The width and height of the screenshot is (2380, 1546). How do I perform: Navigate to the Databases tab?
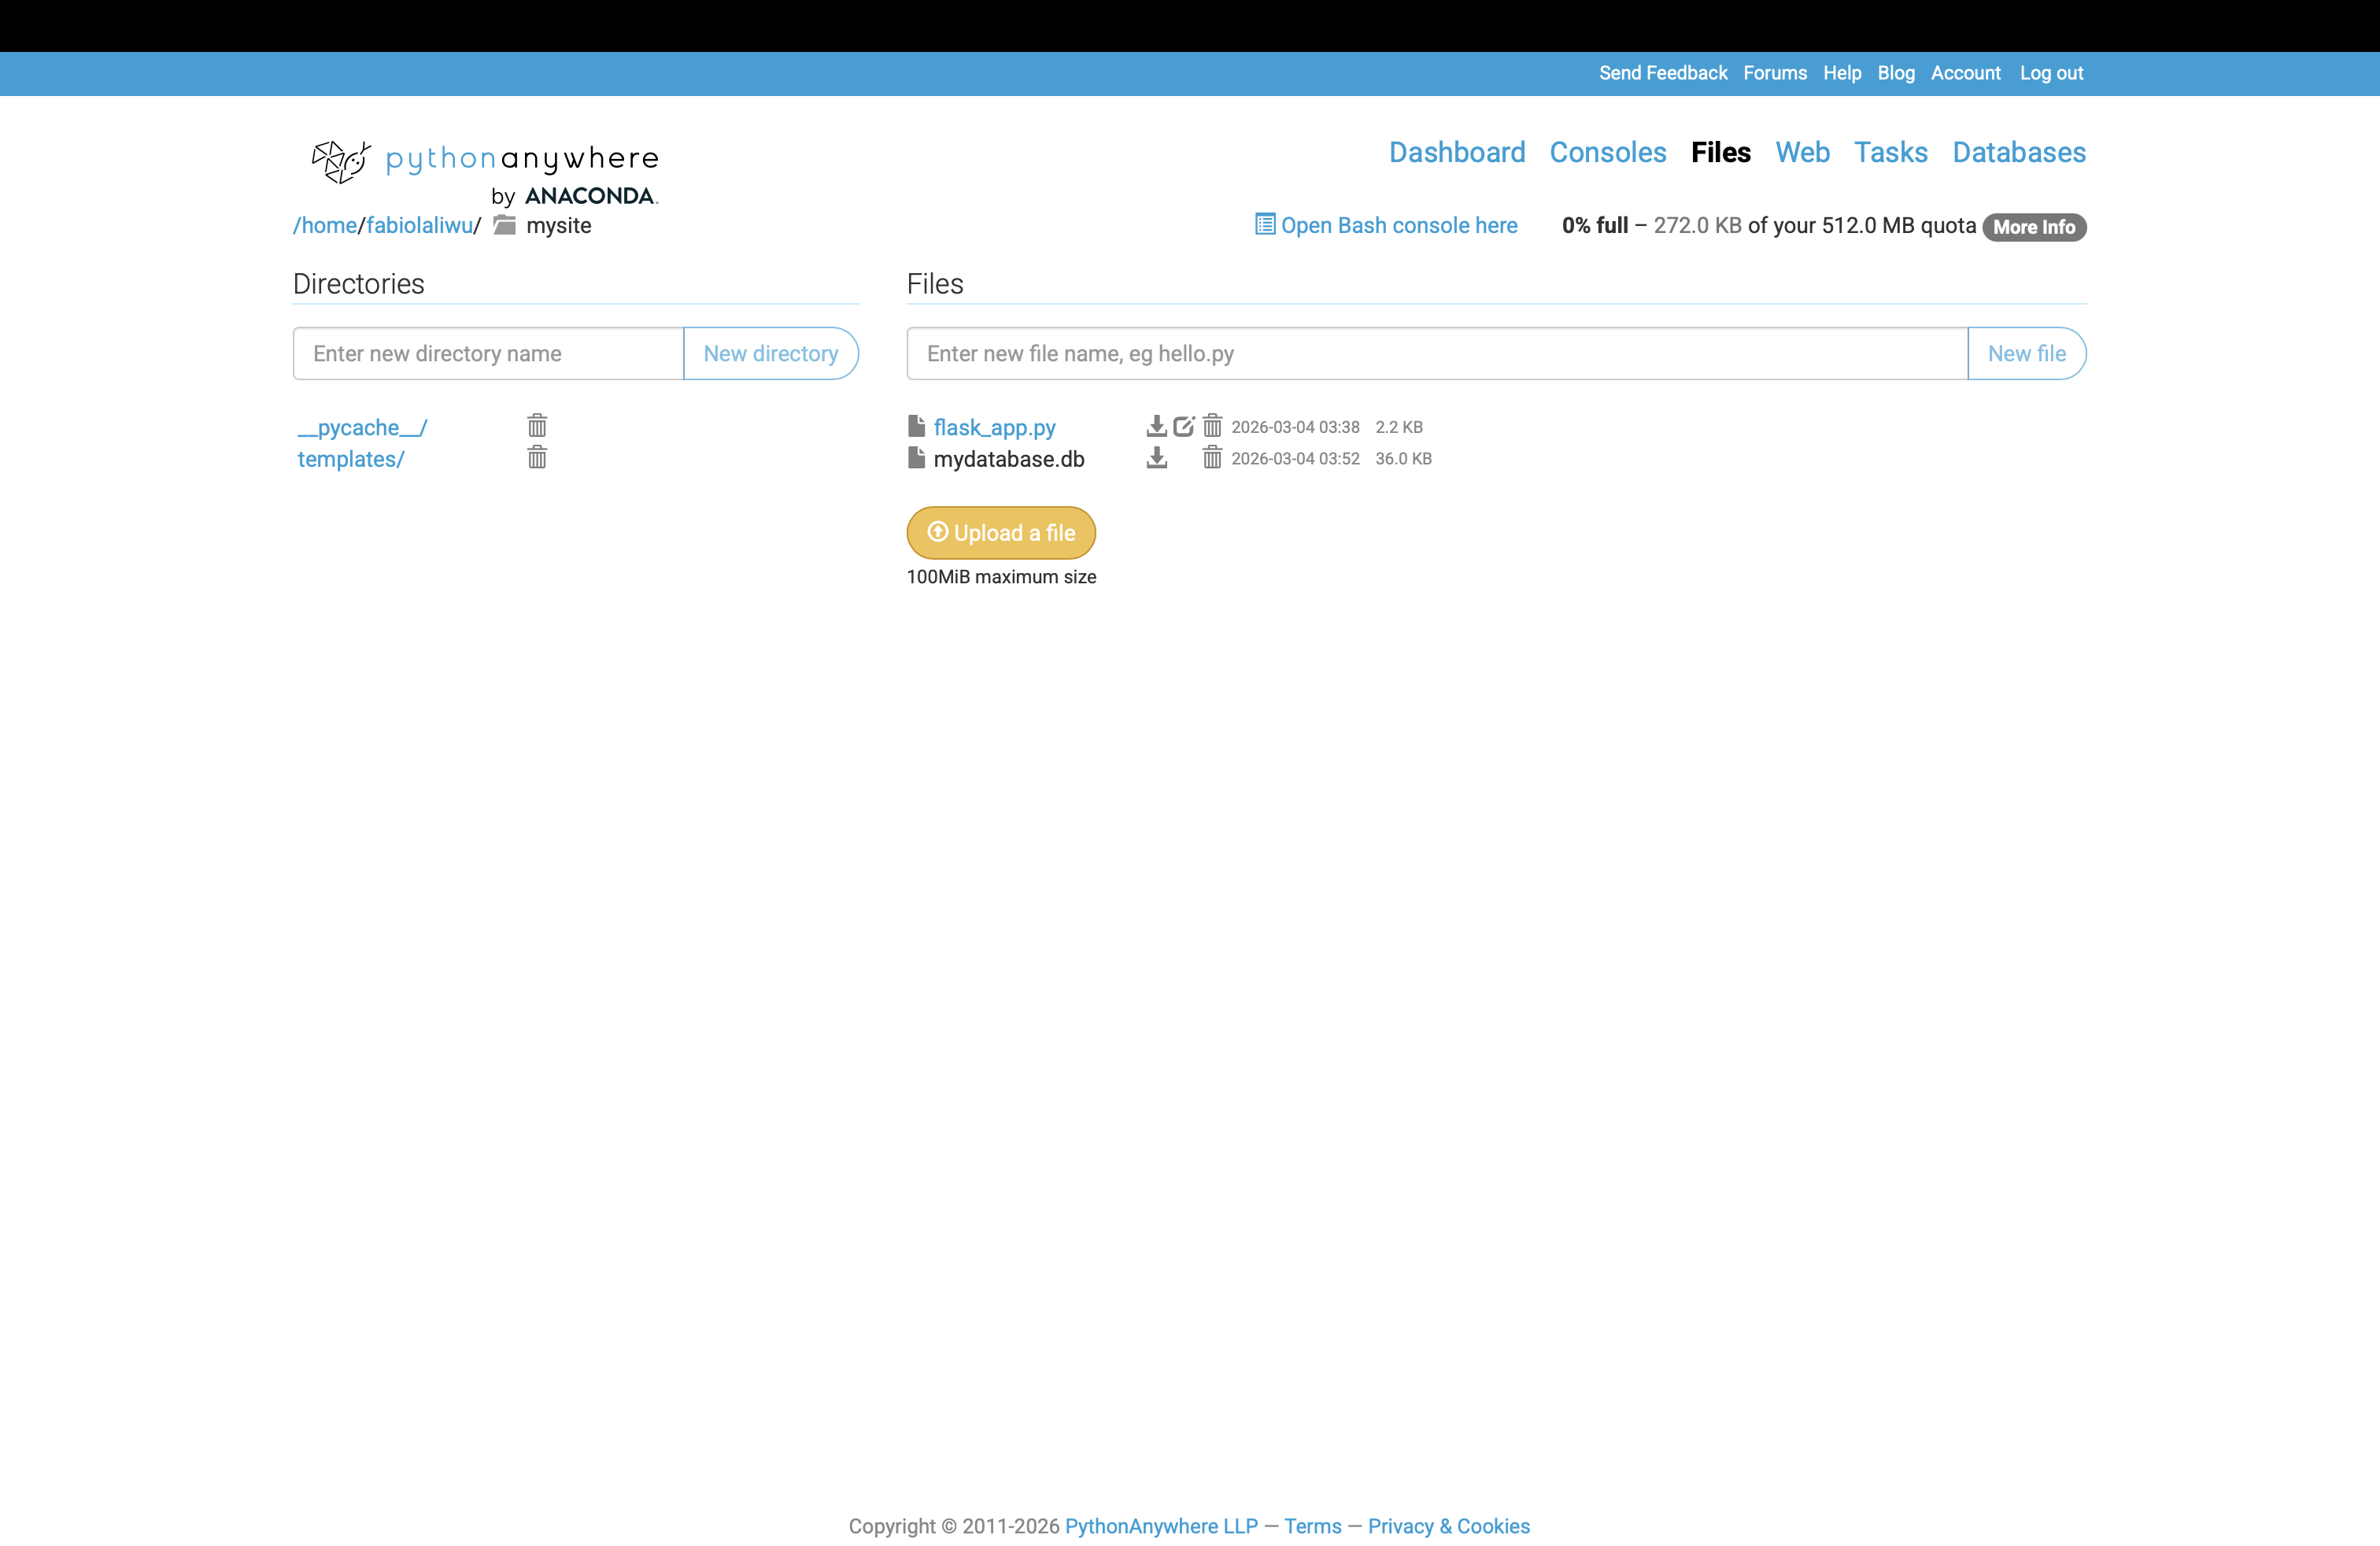point(2018,153)
